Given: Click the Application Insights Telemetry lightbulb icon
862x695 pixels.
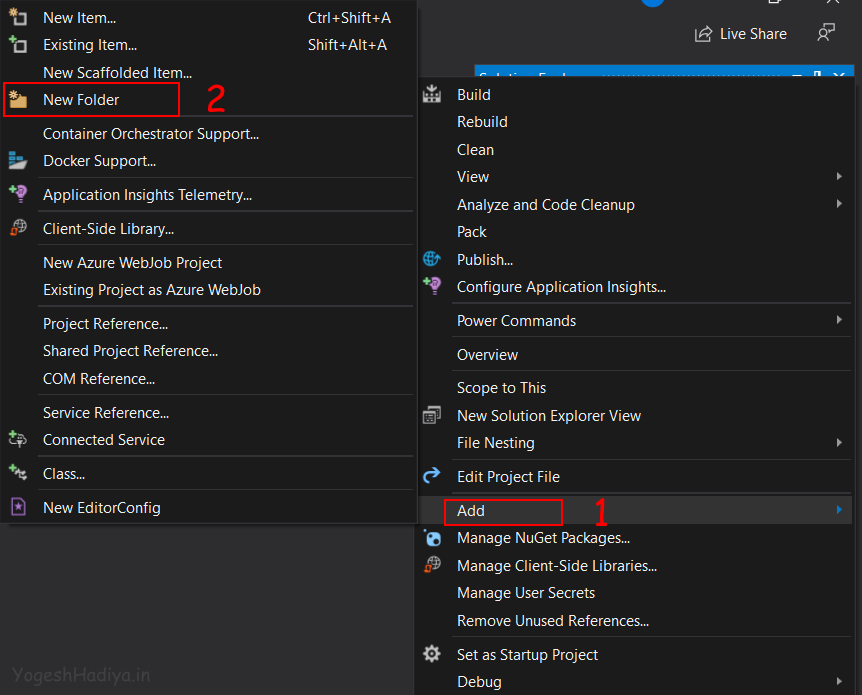Looking at the screenshot, I should [x=18, y=194].
